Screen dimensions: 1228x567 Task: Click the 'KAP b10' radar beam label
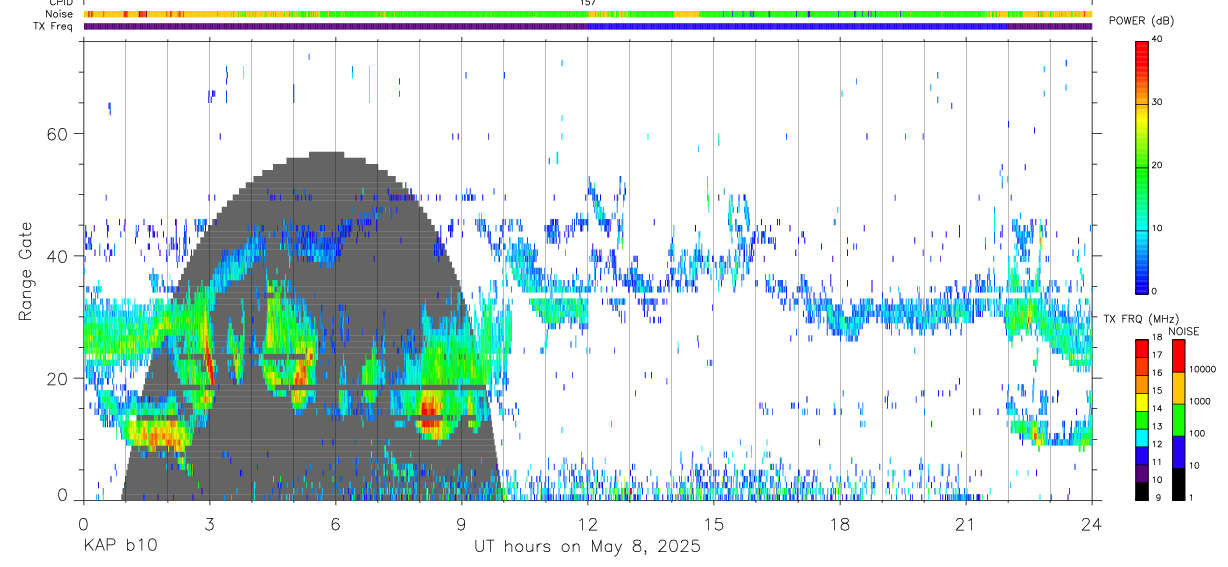pyautogui.click(x=119, y=547)
